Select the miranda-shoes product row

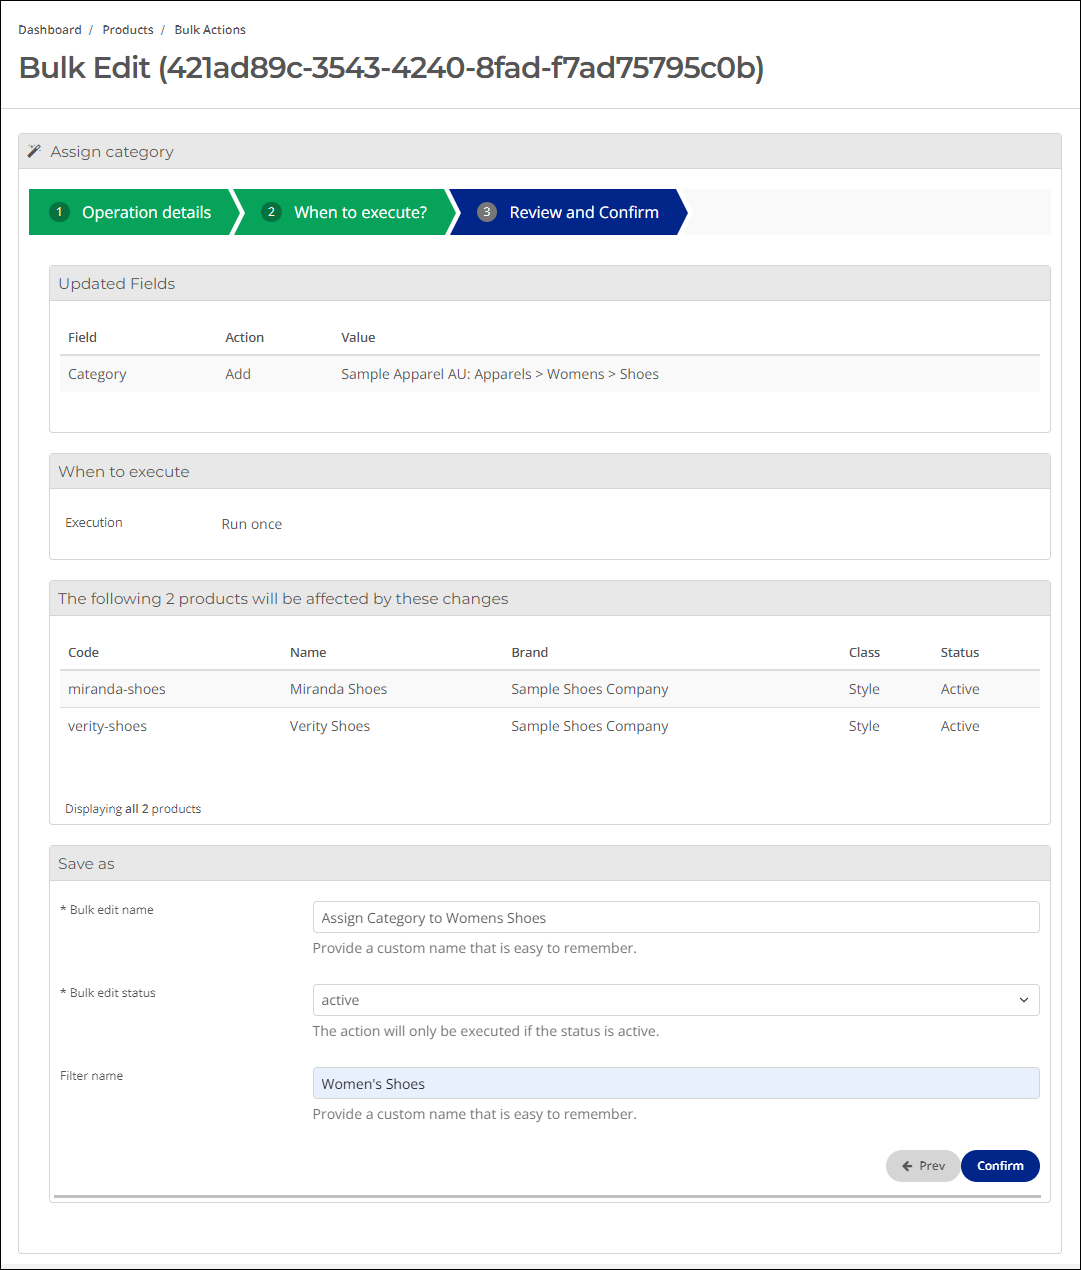(550, 689)
